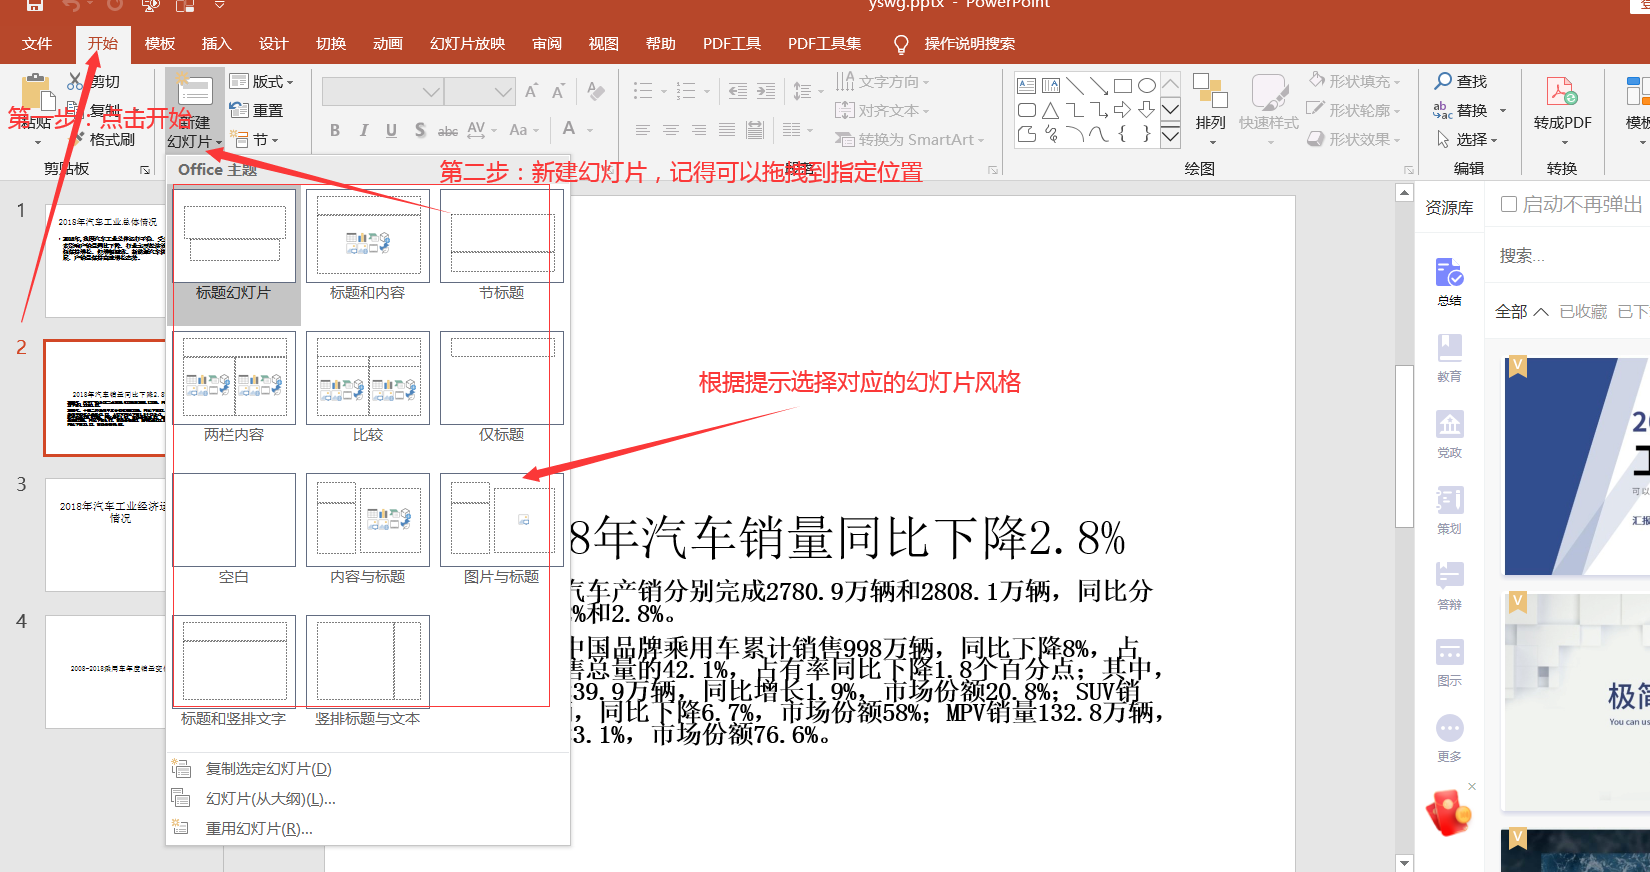Open the font name combo box
The image size is (1650, 872).
382,92
